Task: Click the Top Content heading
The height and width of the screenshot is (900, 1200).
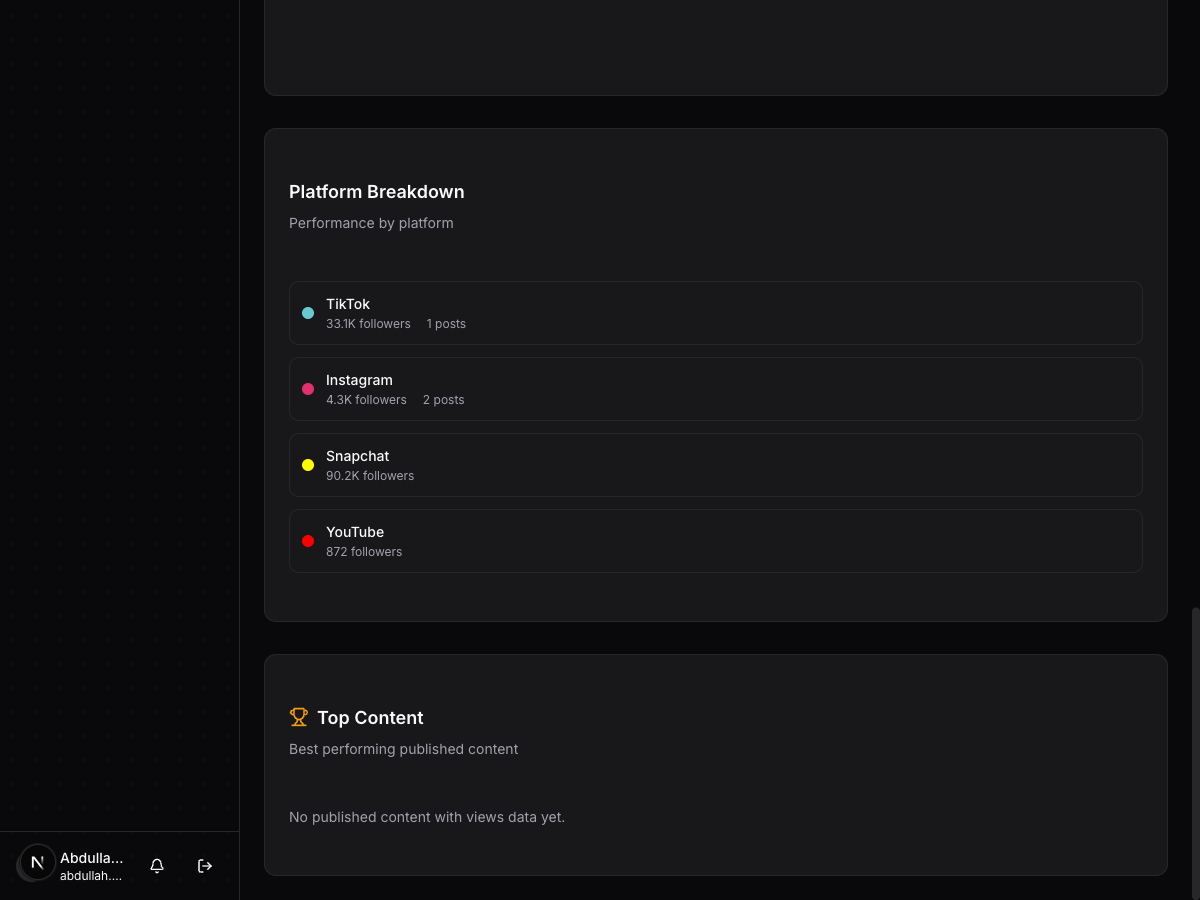Action: click(370, 717)
